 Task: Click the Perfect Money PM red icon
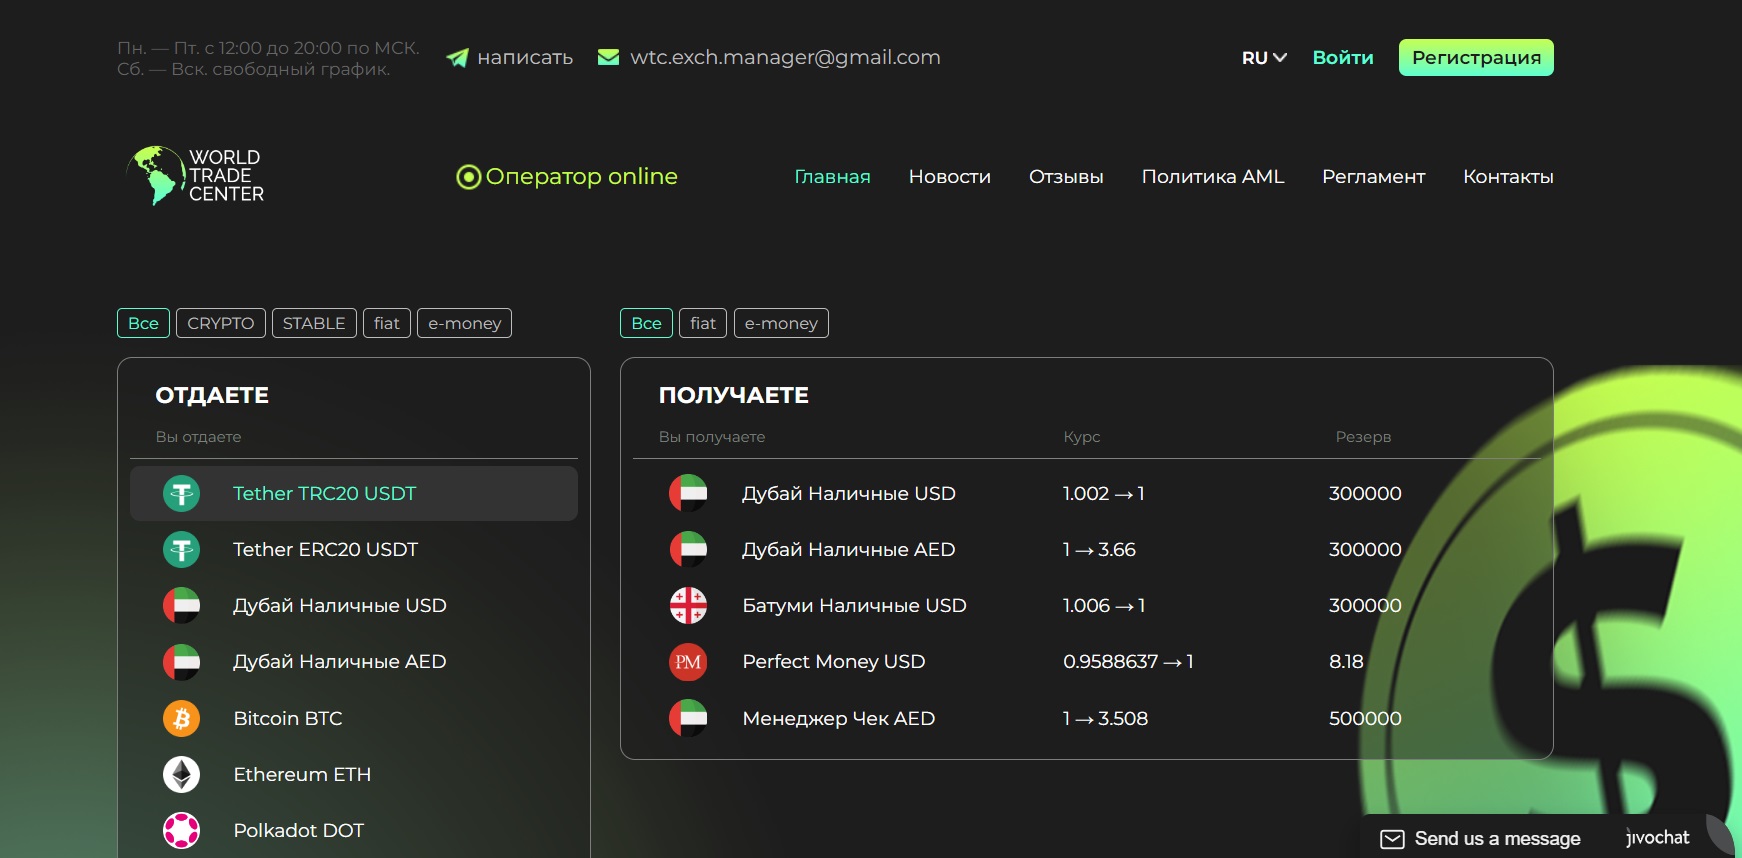tap(688, 661)
